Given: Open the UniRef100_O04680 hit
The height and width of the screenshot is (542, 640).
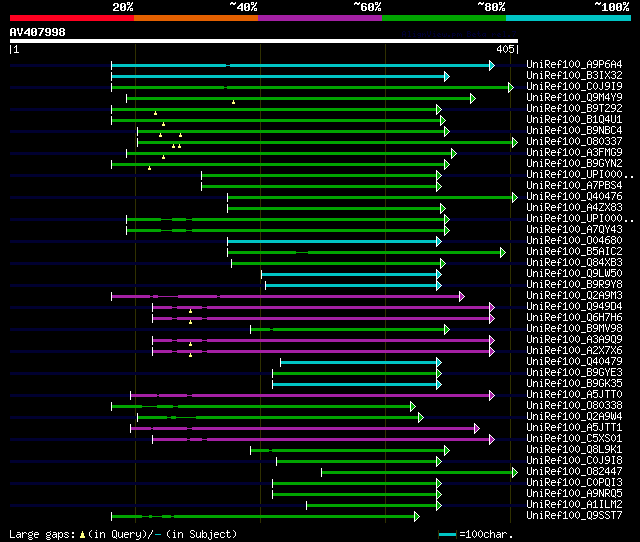Looking at the screenshot, I should tap(574, 241).
